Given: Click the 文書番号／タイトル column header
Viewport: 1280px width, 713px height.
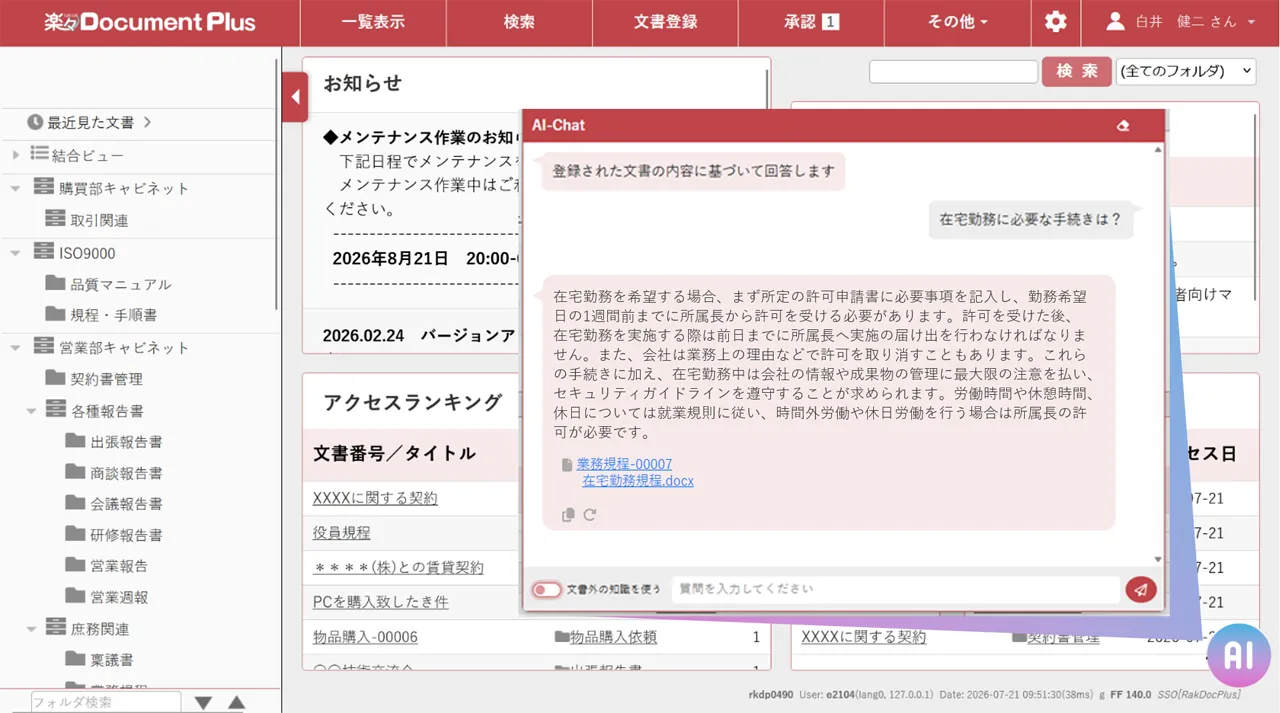Looking at the screenshot, I should [394, 453].
